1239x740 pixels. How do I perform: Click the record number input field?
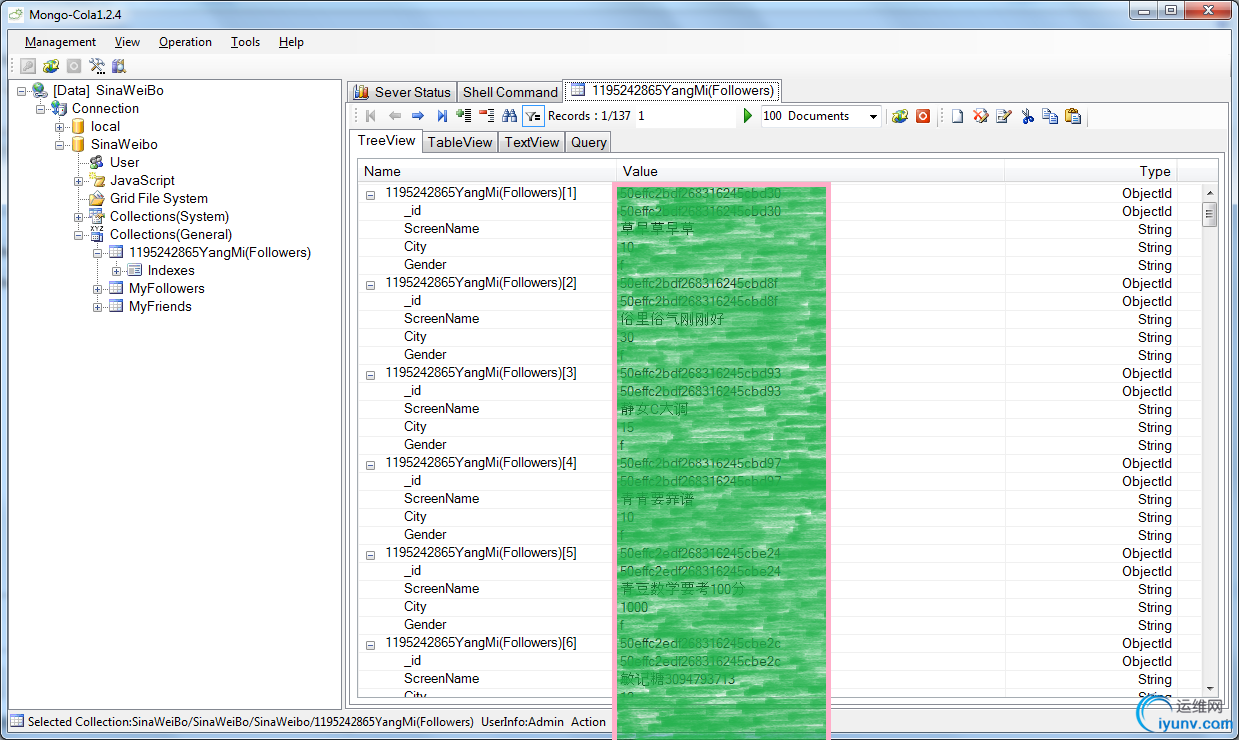click(685, 116)
